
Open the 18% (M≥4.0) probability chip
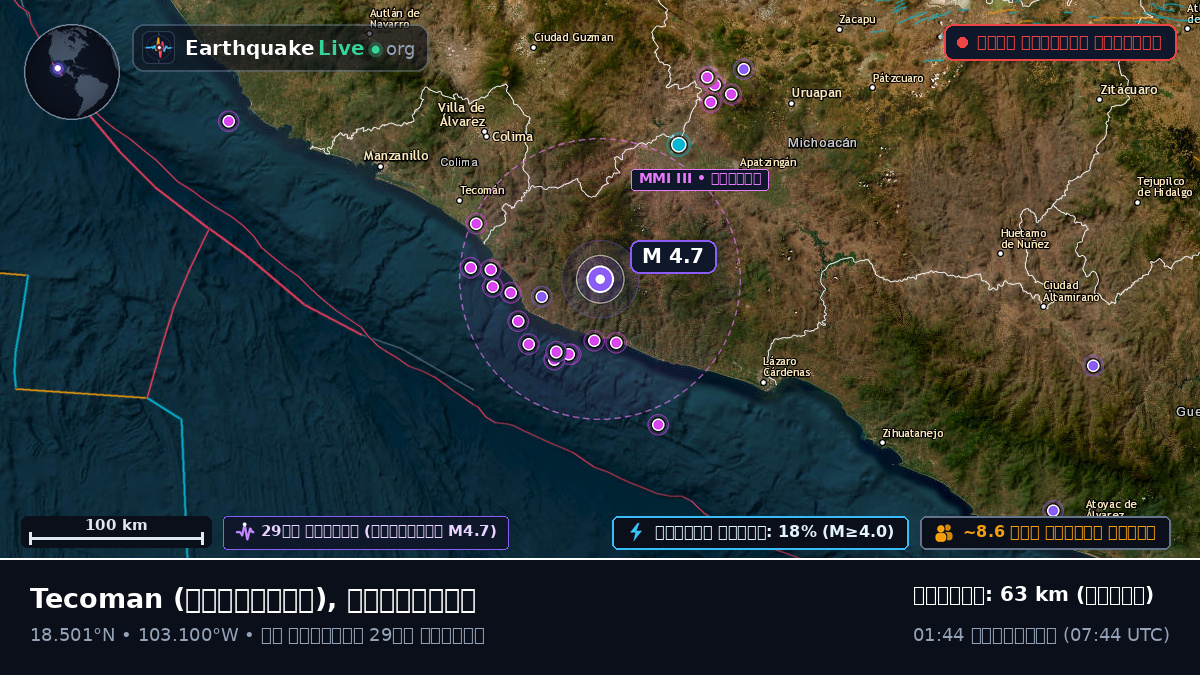coord(760,533)
